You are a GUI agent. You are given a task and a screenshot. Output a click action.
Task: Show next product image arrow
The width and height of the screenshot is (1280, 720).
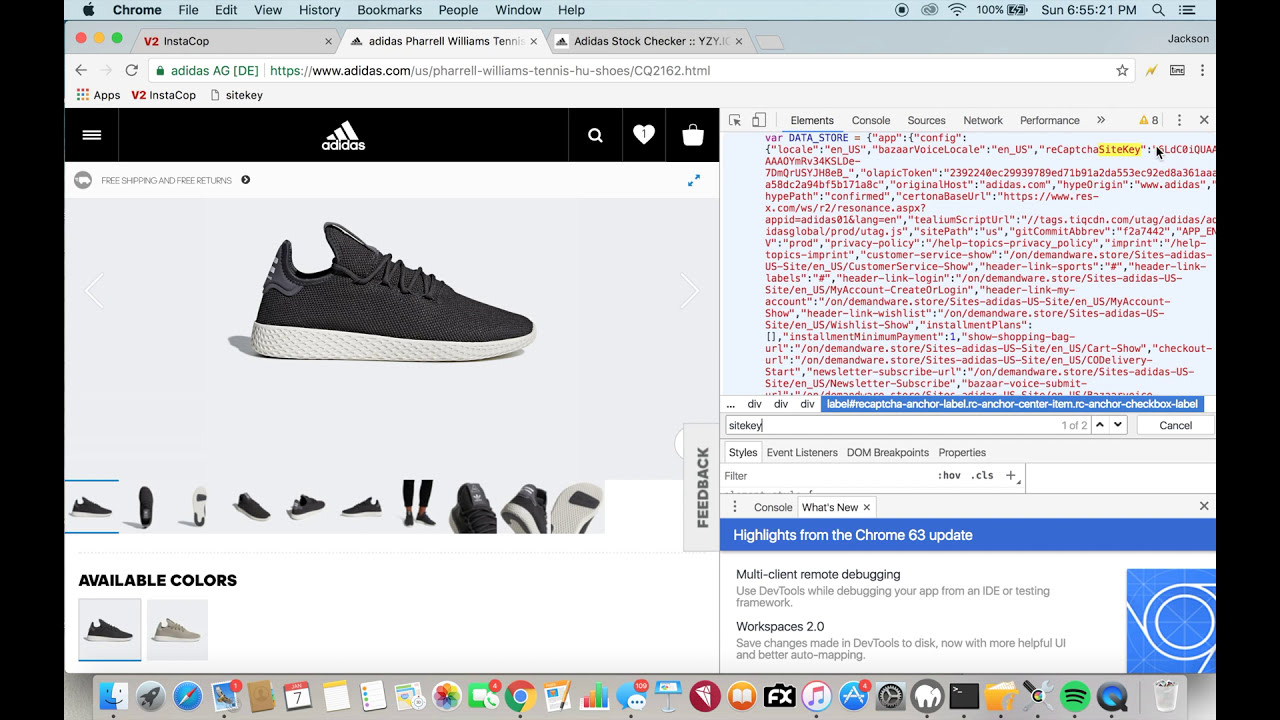coord(690,291)
